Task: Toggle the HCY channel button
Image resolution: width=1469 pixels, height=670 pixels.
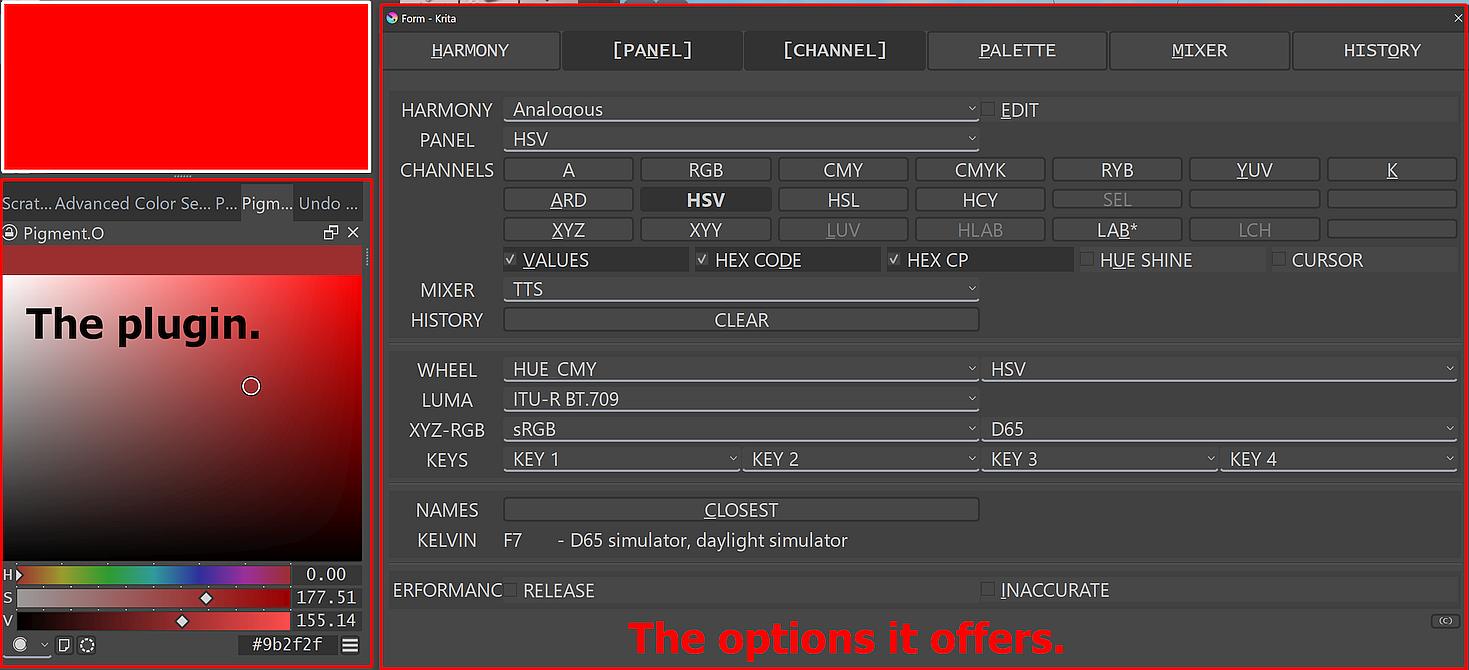Action: click(x=980, y=200)
